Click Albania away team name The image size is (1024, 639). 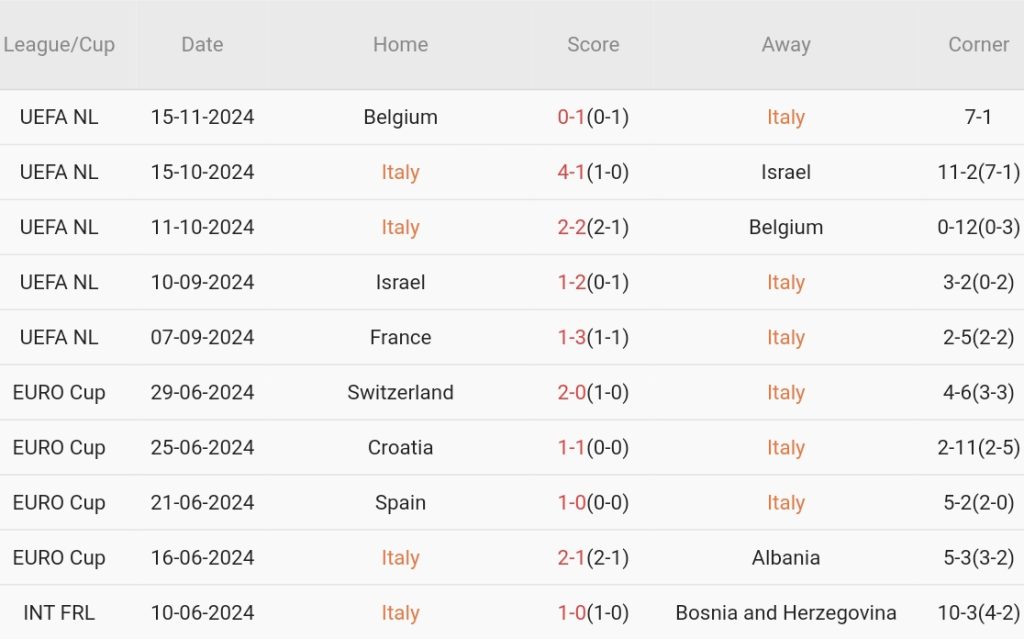785,558
